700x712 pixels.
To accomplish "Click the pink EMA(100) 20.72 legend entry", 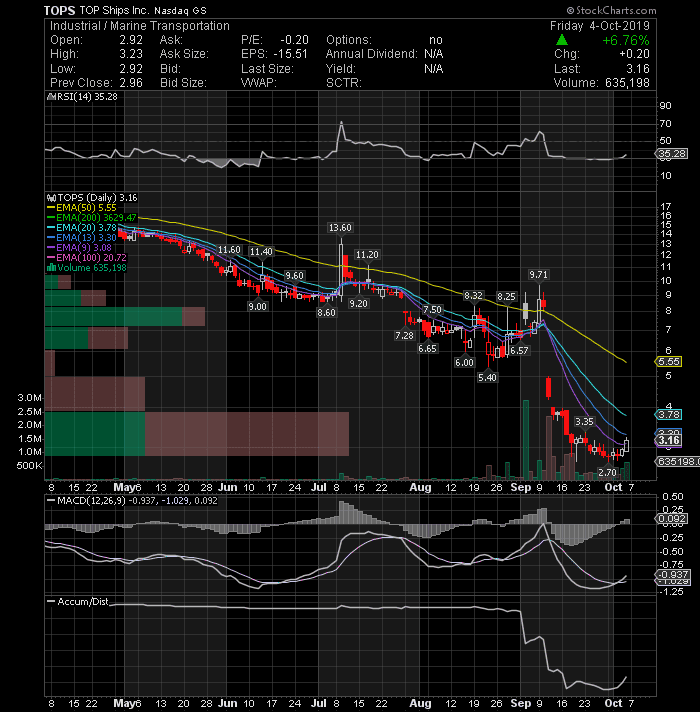I will coord(87,257).
